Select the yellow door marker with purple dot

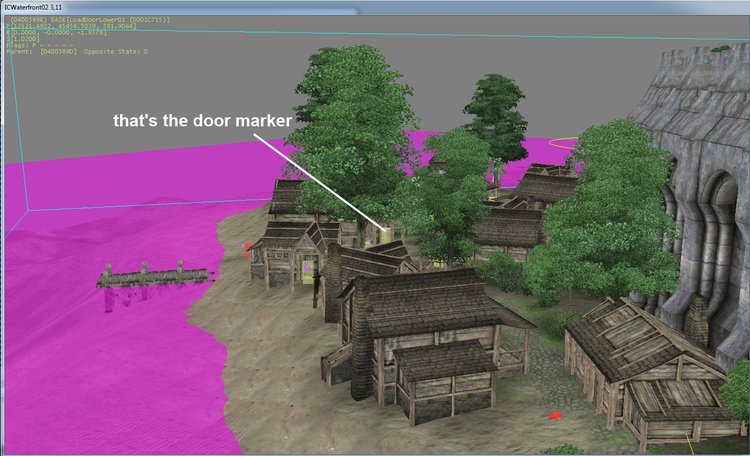(x=309, y=272)
